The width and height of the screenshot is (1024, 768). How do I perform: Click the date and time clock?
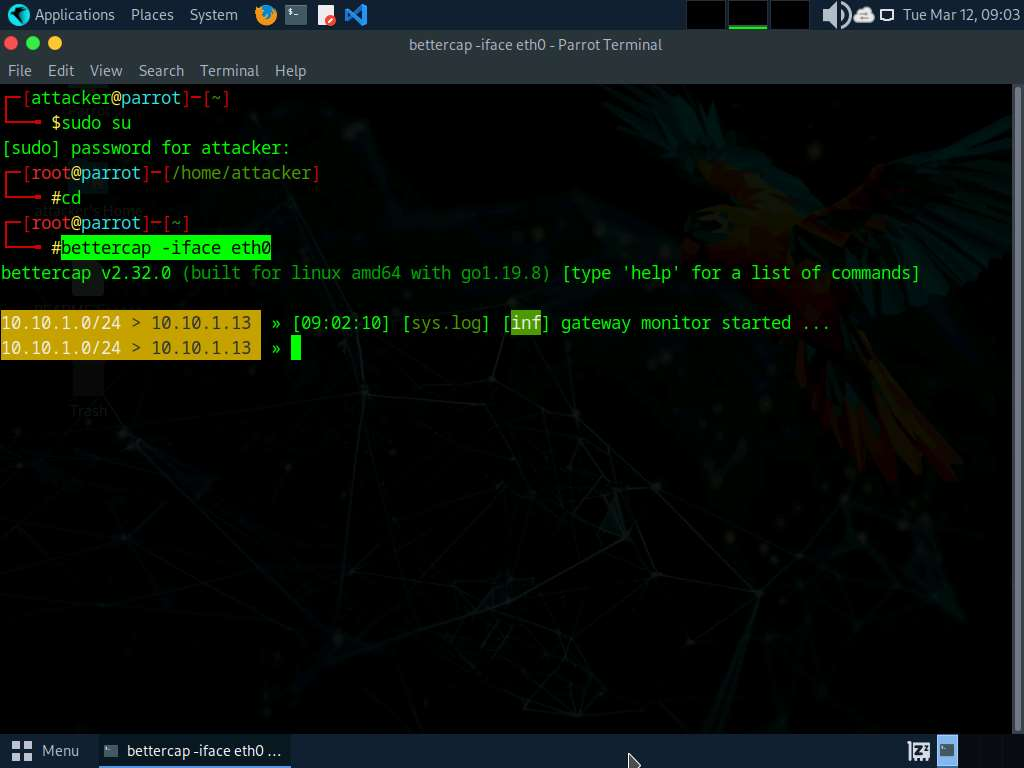point(959,15)
